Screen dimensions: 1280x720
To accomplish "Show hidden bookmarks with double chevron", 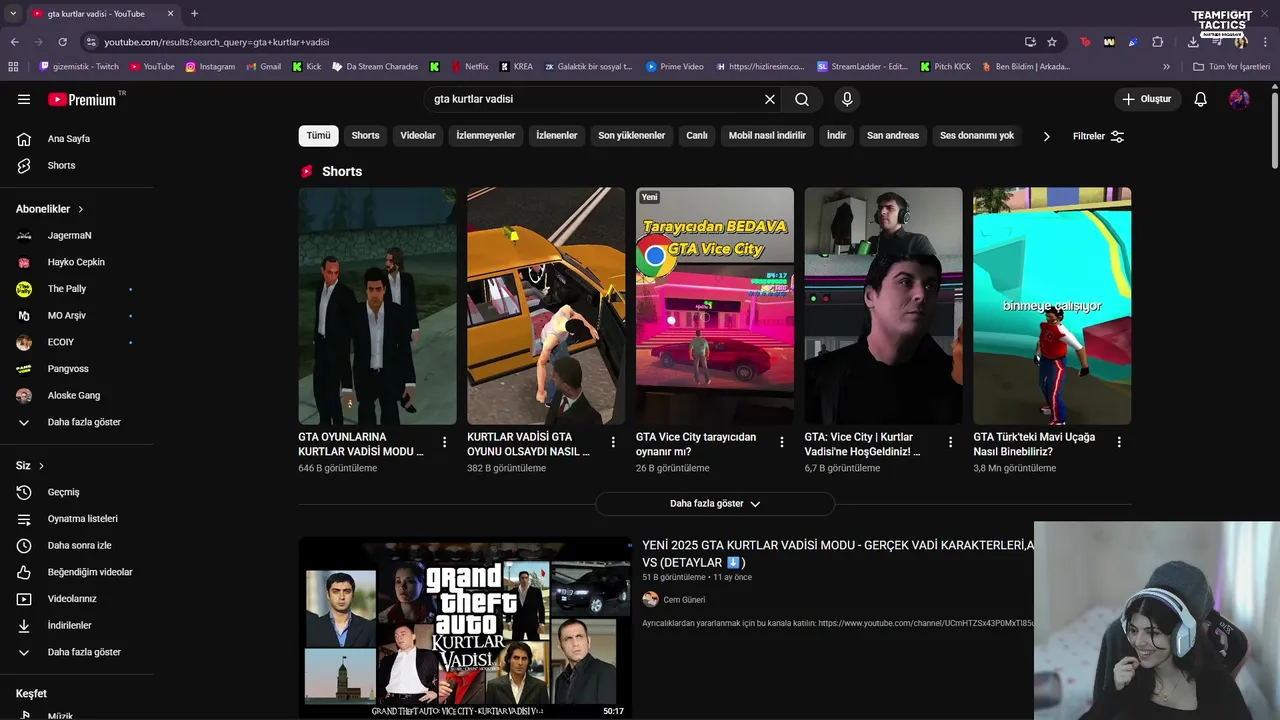I will click(x=1166, y=67).
